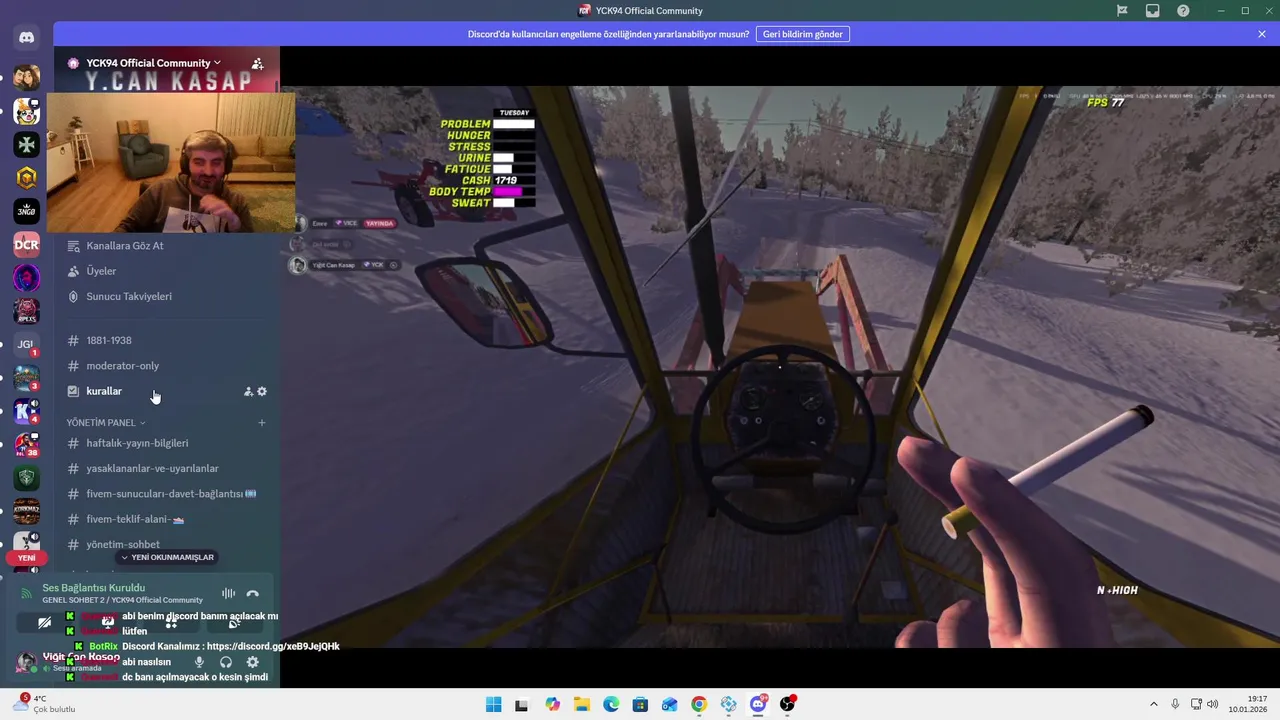Open the JGI server icon

(x=27, y=344)
